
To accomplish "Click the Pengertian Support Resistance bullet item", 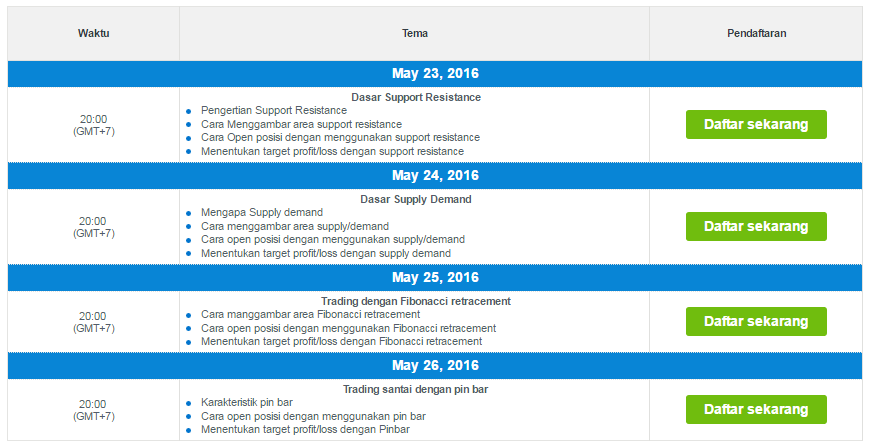I will [274, 110].
